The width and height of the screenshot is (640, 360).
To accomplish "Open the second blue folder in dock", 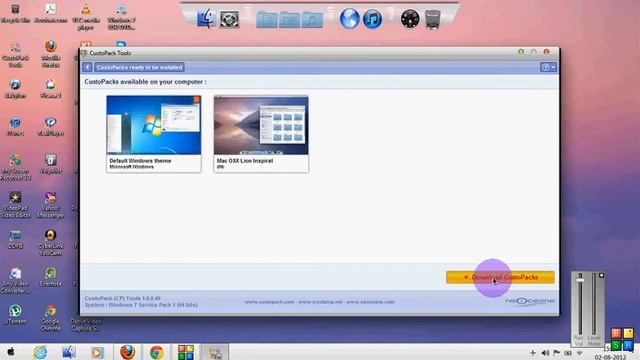I will (x=289, y=20).
